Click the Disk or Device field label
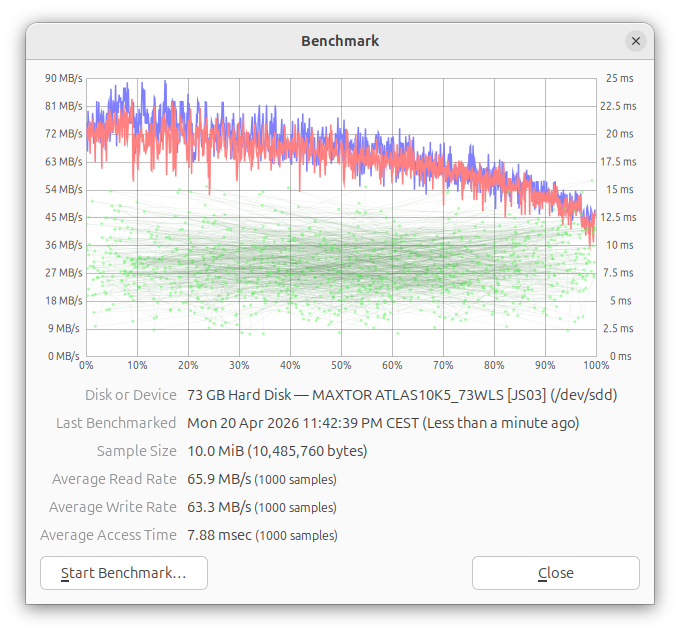This screenshot has height=633, width=680. [131, 395]
